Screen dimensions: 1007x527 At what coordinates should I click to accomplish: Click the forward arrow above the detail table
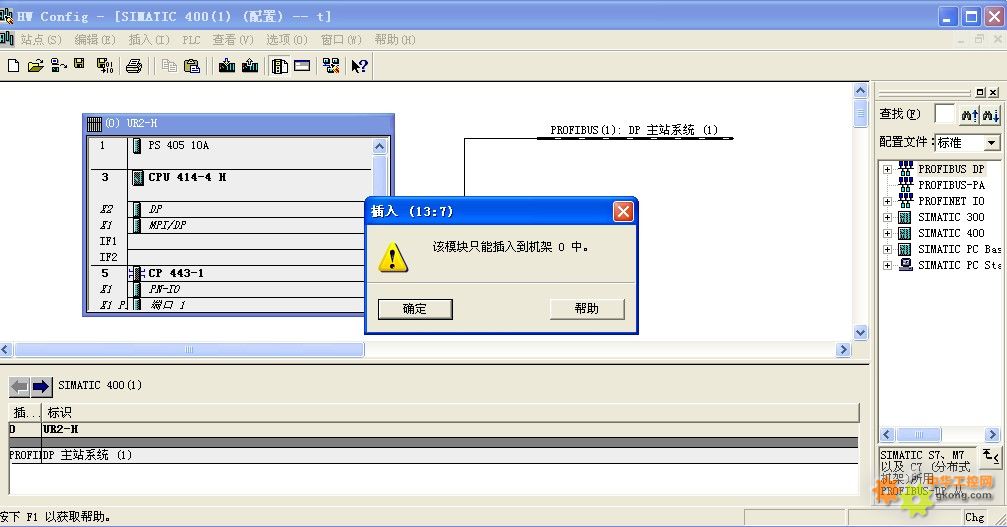[x=41, y=386]
